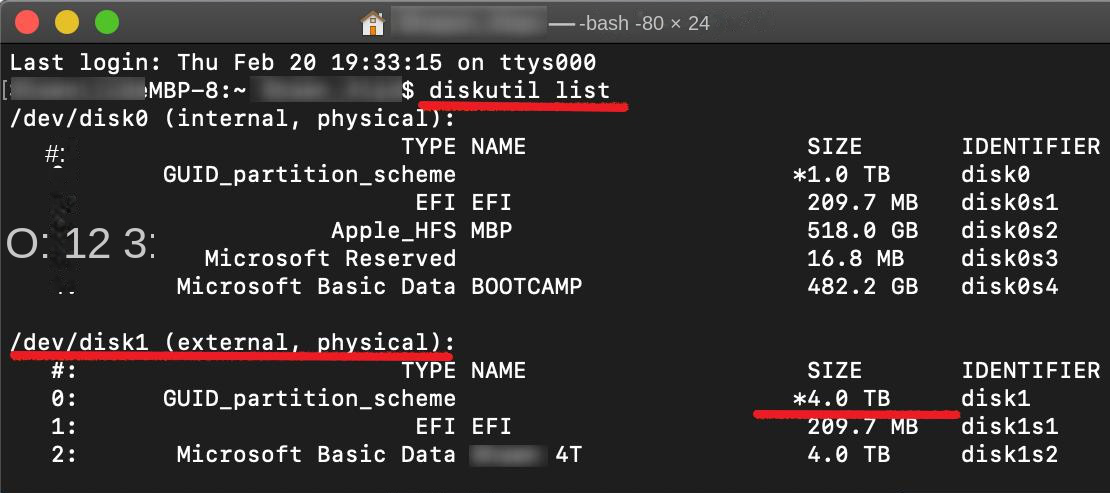Viewport: 1110px width, 493px height.
Task: Click the "diskutil list" command text
Action: (519, 90)
